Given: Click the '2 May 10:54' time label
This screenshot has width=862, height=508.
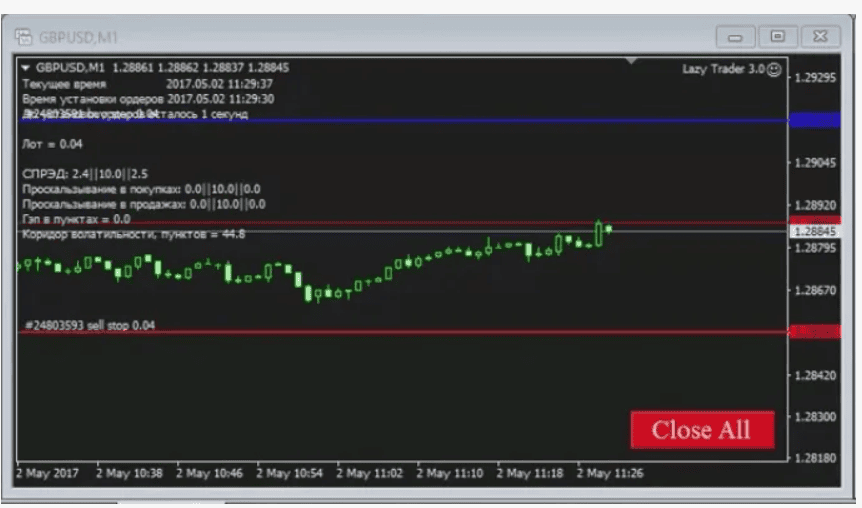Looking at the screenshot, I should (290, 473).
